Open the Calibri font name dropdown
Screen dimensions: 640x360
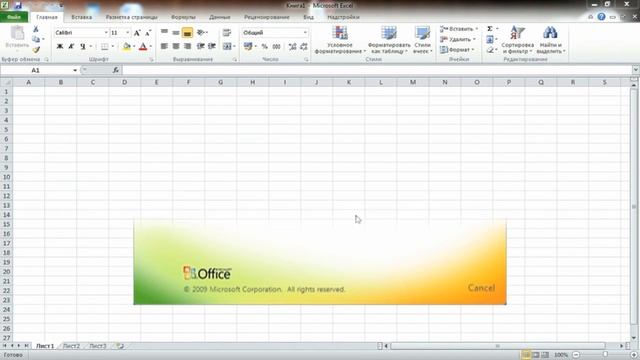[106, 33]
